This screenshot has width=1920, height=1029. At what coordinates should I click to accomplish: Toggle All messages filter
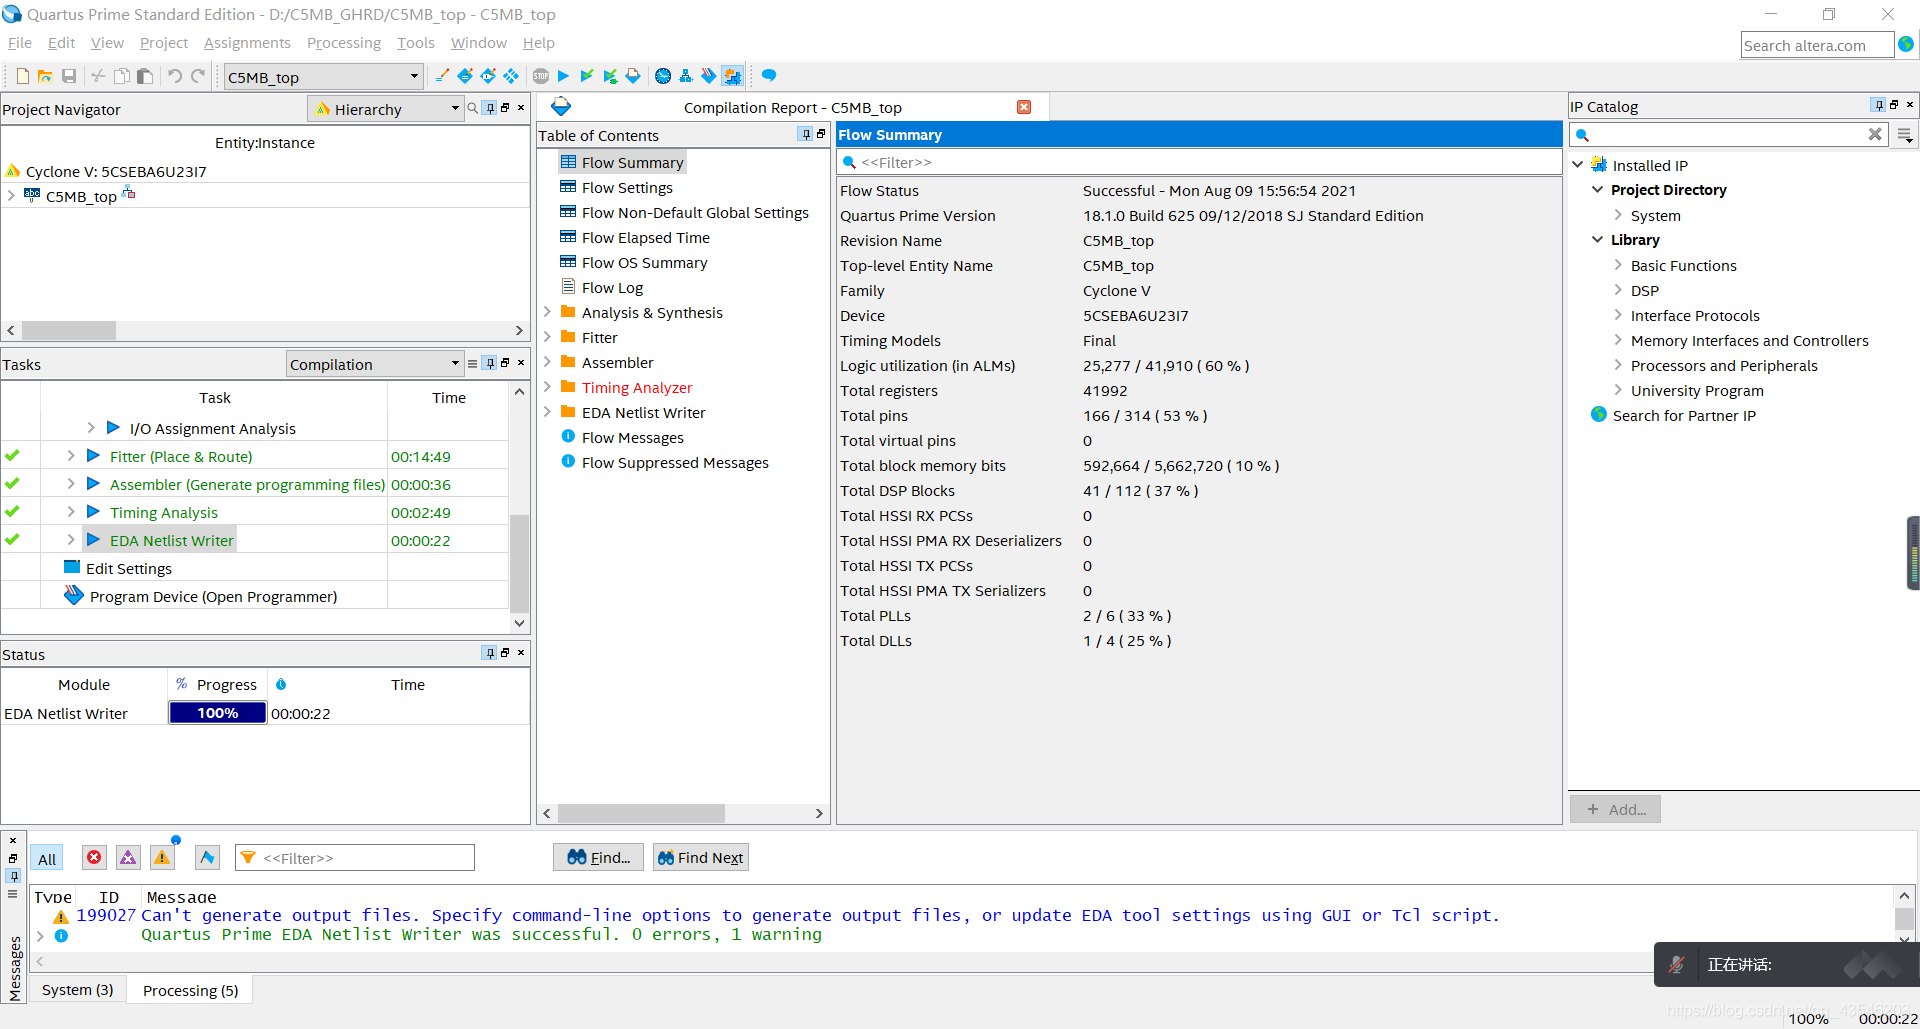tap(47, 858)
